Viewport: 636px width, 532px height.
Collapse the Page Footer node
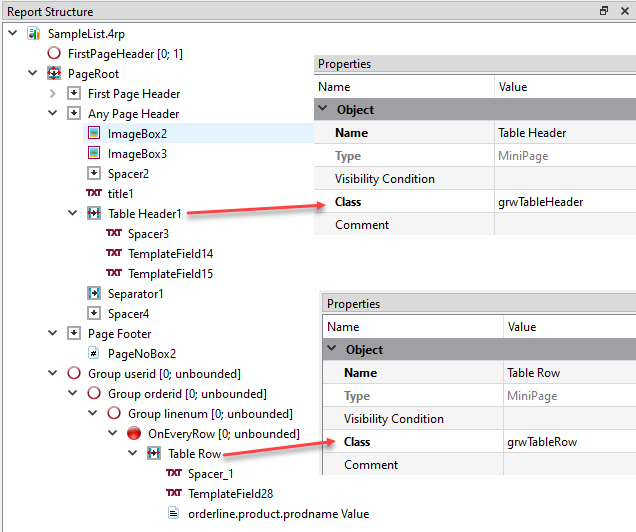click(53, 333)
